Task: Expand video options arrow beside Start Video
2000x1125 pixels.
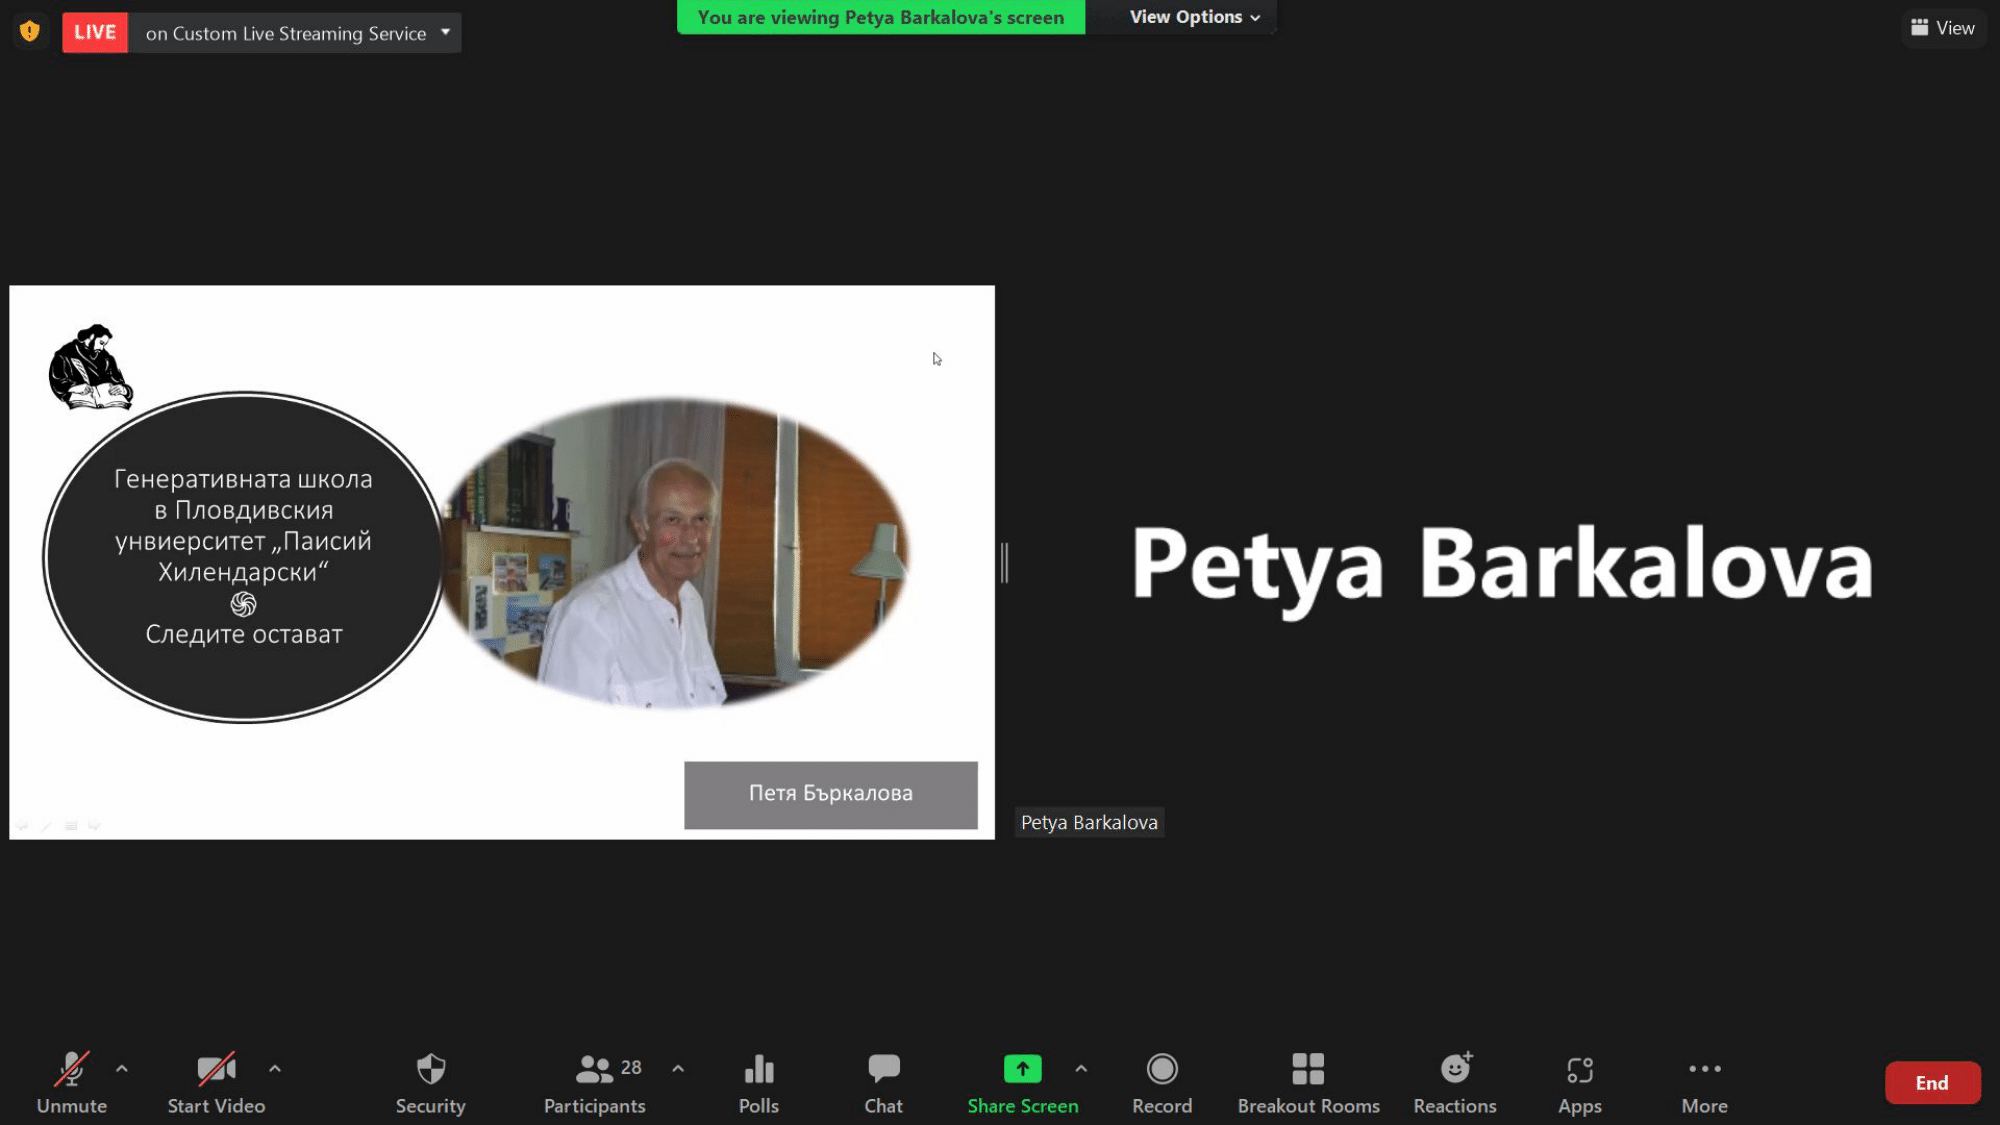Action: (275, 1068)
